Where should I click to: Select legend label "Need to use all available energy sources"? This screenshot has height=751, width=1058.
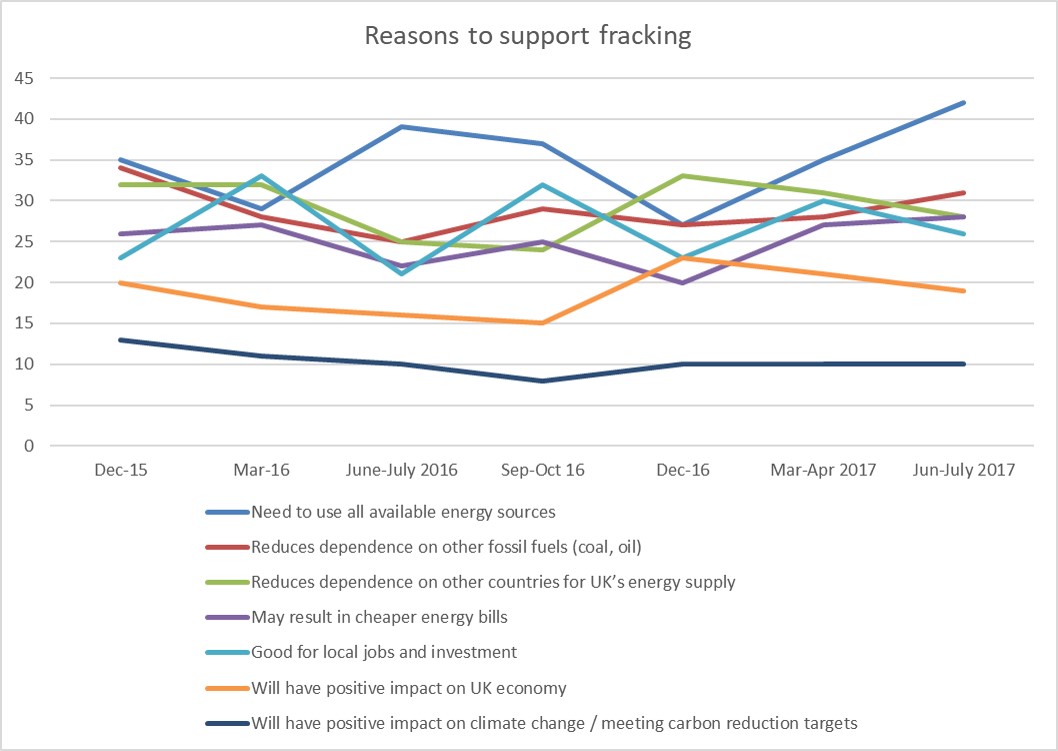pyautogui.click(x=403, y=512)
